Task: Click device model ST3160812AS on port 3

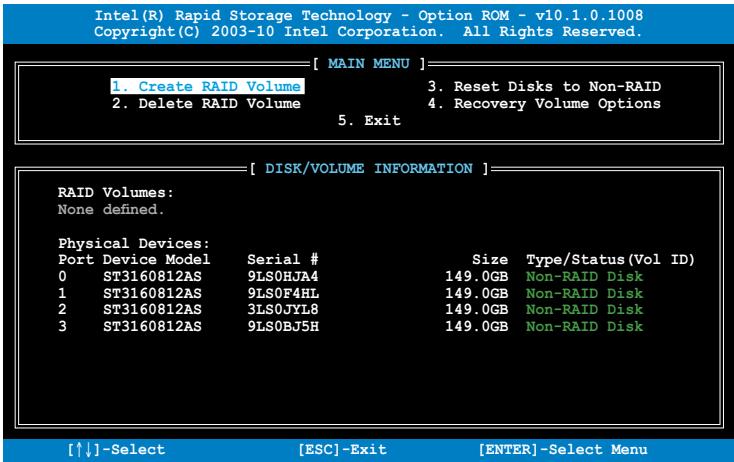Action: tap(152, 326)
